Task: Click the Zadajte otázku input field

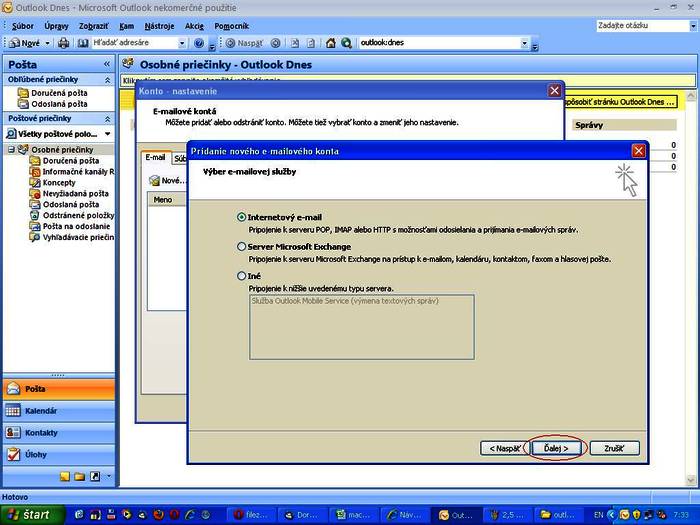Action: (x=642, y=26)
